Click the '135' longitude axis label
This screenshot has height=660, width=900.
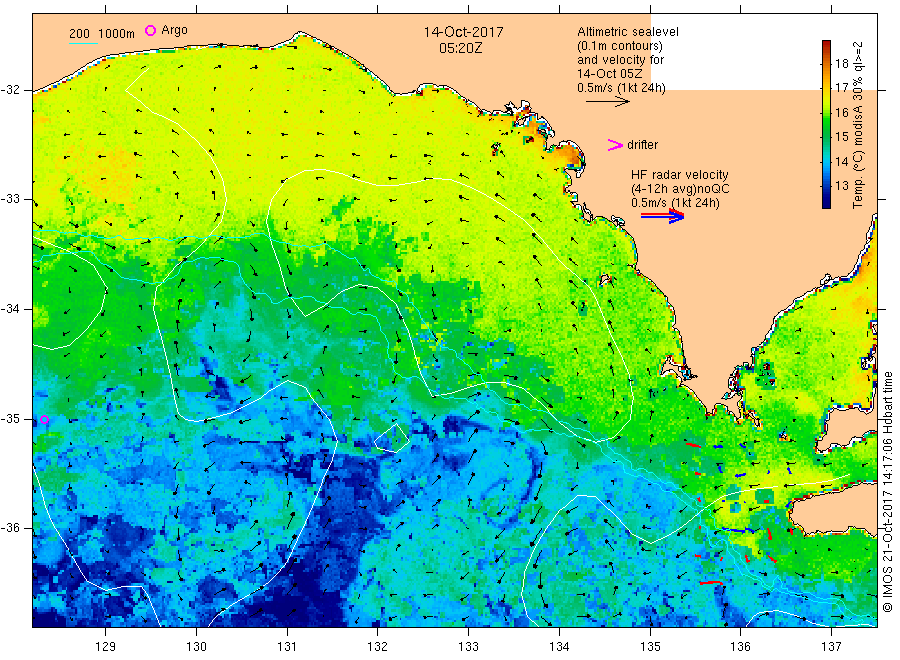click(x=650, y=646)
